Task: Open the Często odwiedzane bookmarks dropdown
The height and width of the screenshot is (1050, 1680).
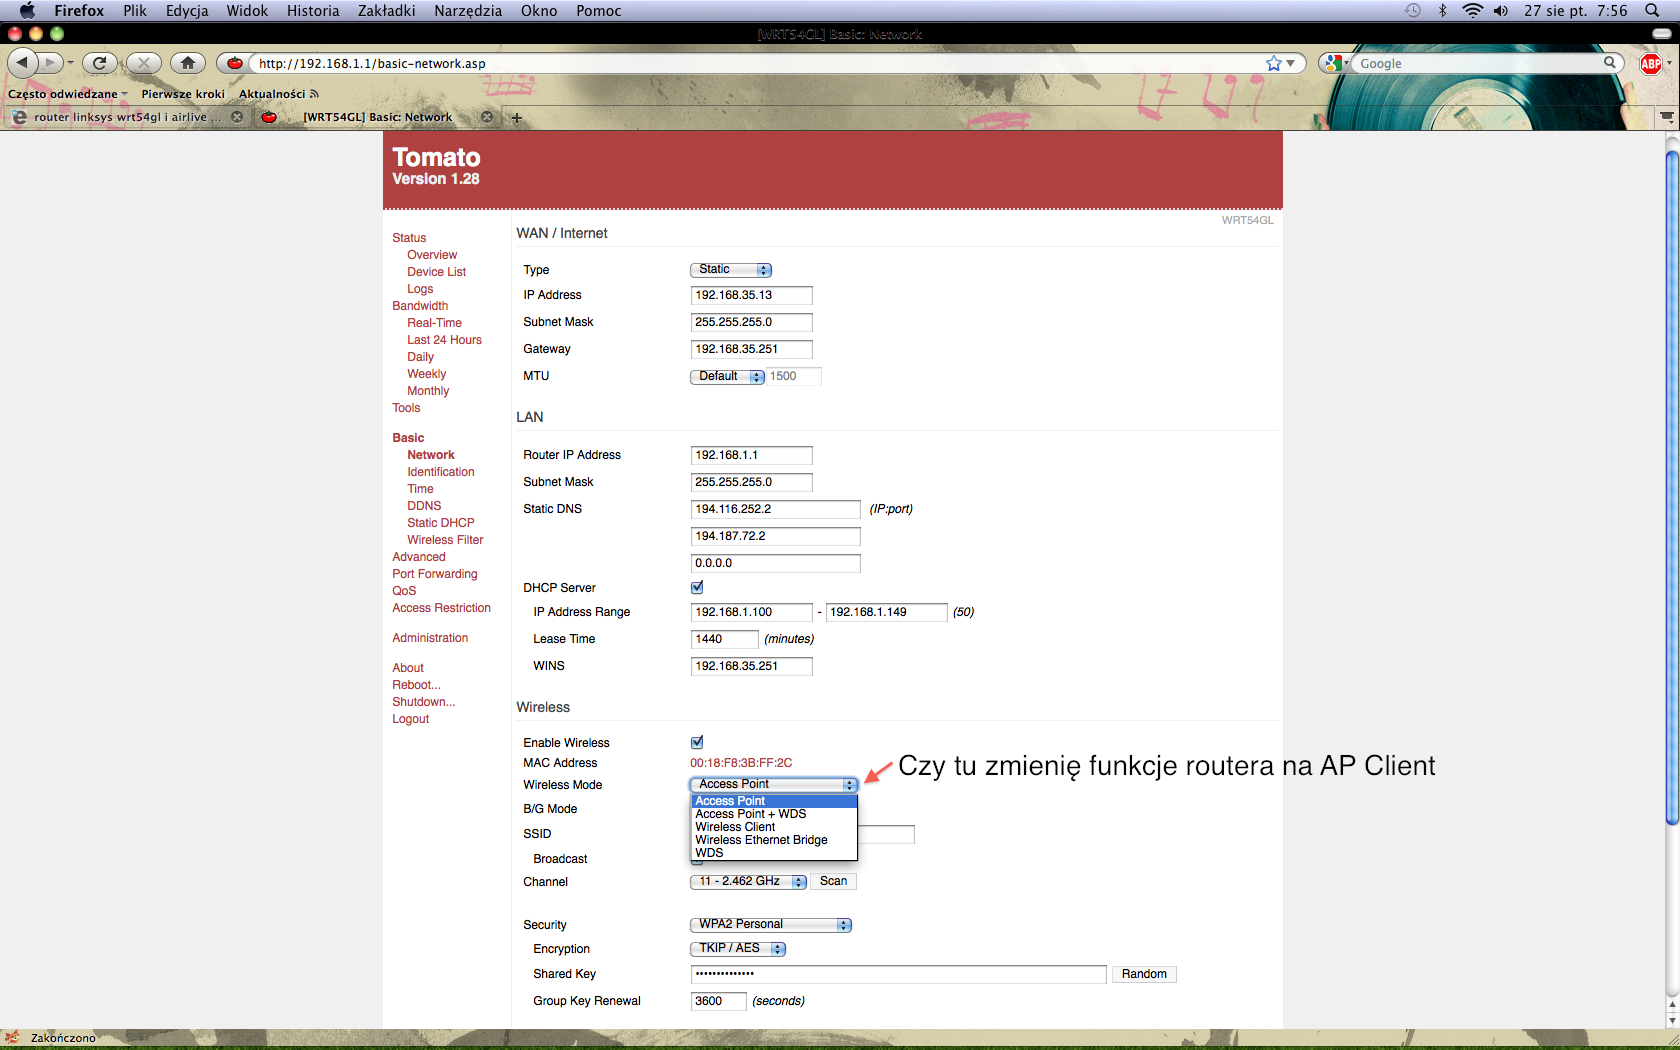Action: 68,94
